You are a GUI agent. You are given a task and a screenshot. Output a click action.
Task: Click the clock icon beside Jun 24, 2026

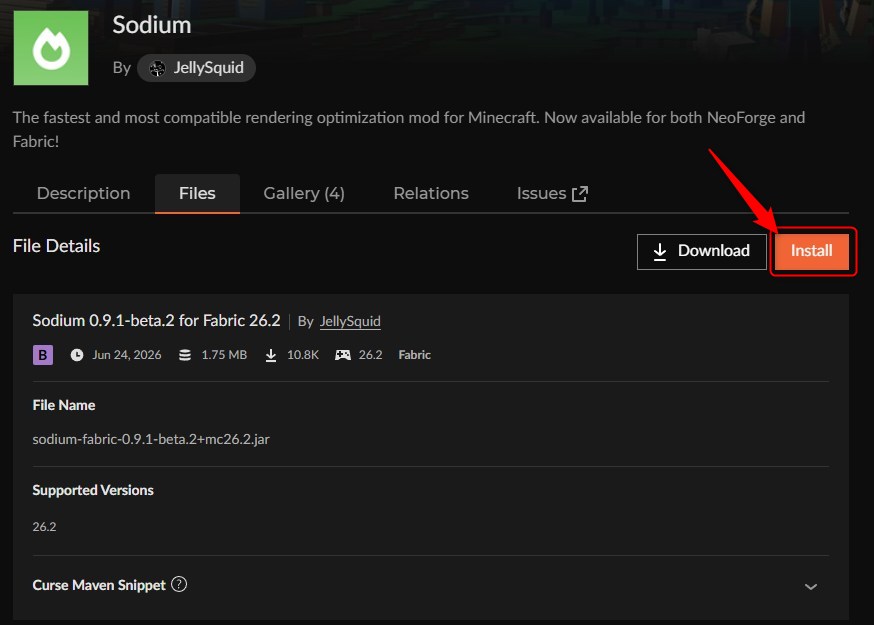click(x=77, y=355)
